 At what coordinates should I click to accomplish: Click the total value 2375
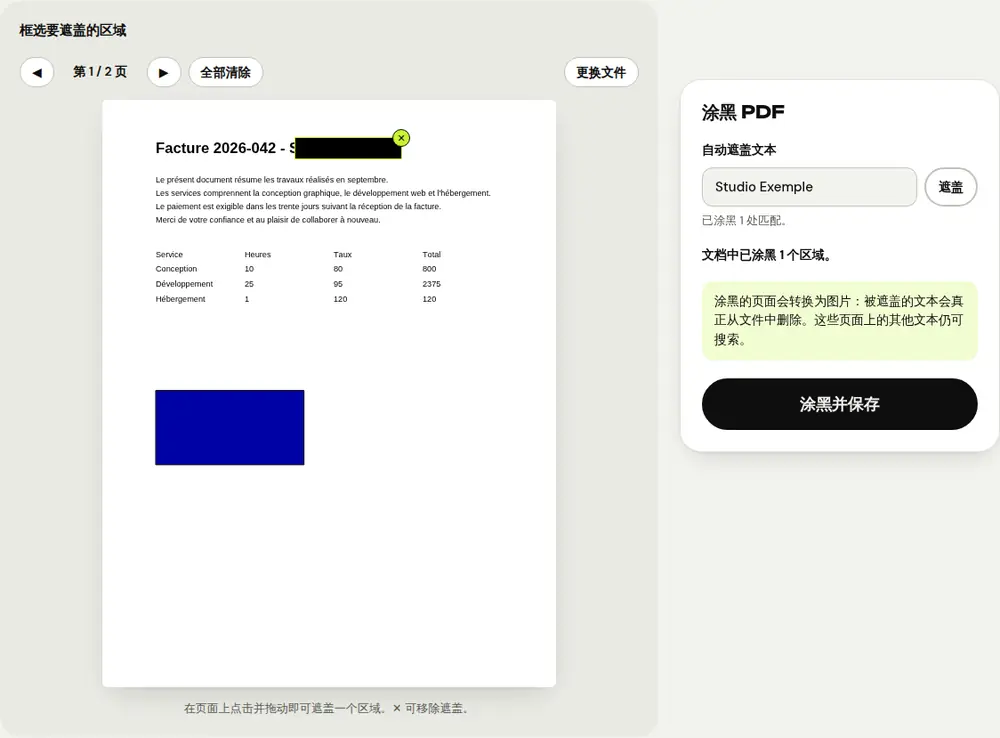pos(431,284)
